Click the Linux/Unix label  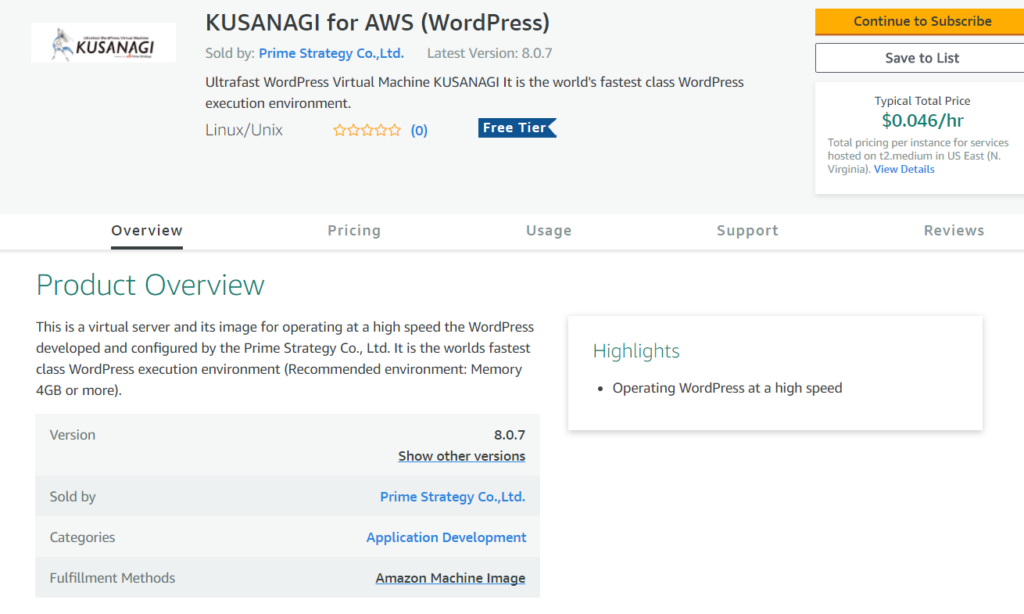(244, 130)
